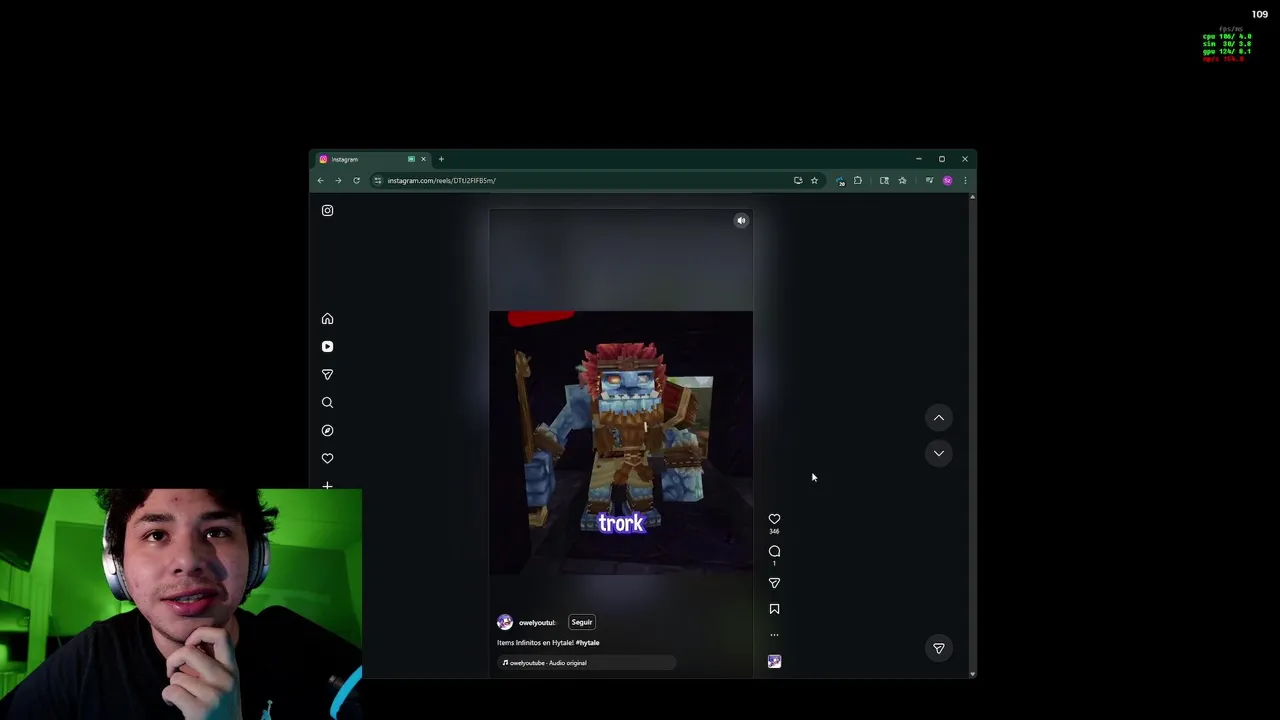This screenshot has width=1280, height=720.
Task: Open the #hytale hashtag
Action: pos(587,643)
